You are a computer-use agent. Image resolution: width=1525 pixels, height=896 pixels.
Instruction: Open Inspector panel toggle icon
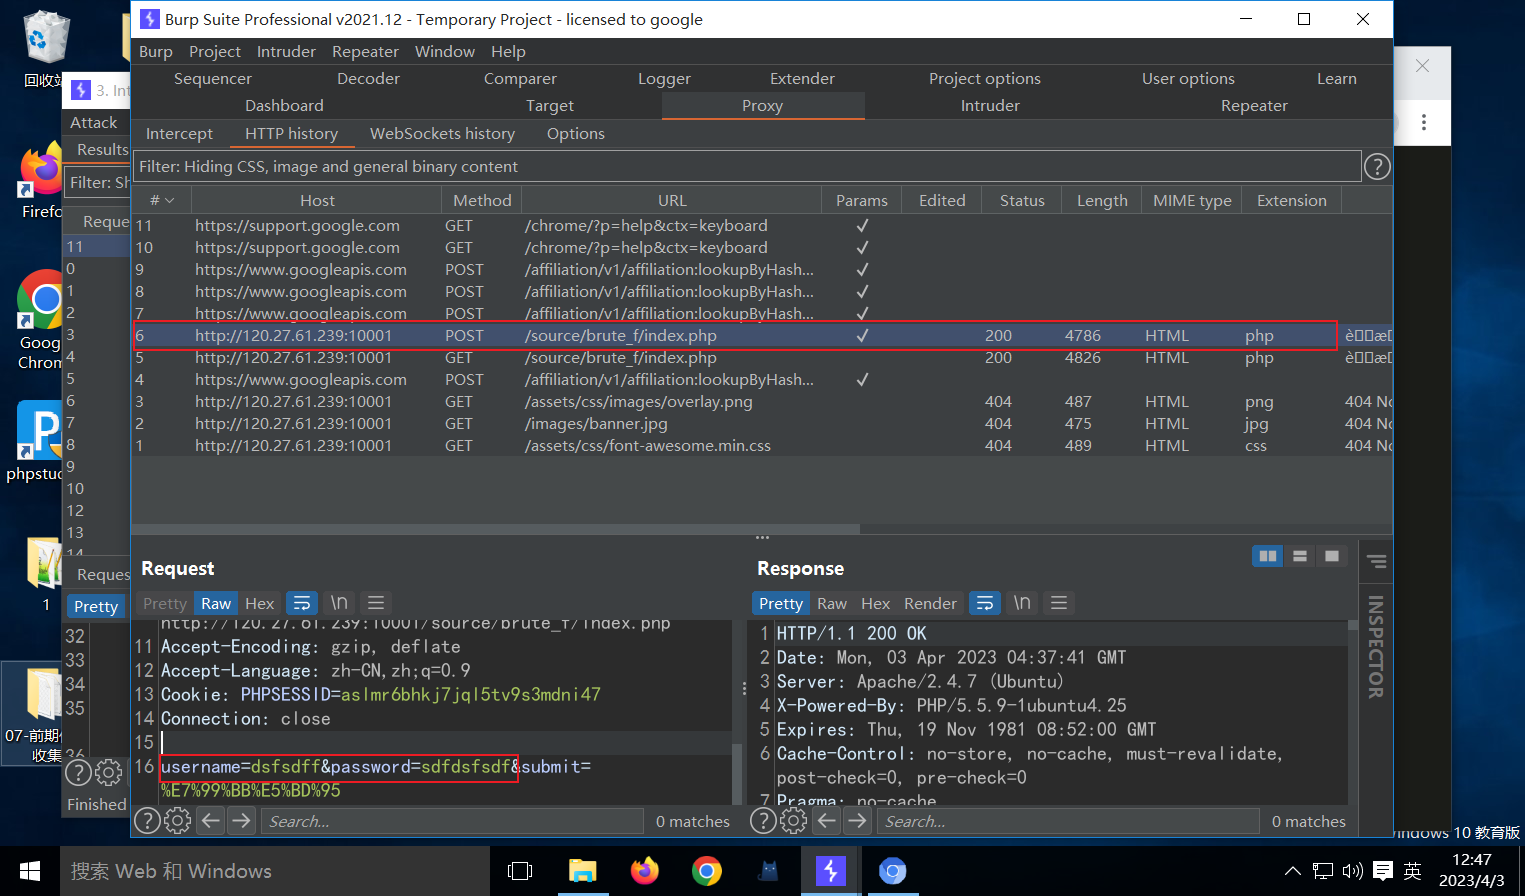[x=1377, y=562]
